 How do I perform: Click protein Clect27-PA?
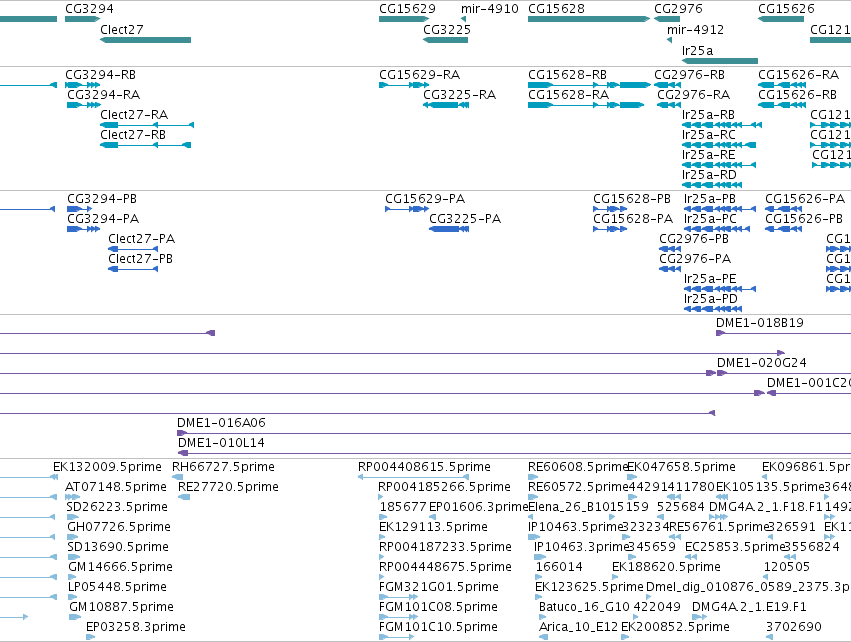pyautogui.click(x=142, y=239)
